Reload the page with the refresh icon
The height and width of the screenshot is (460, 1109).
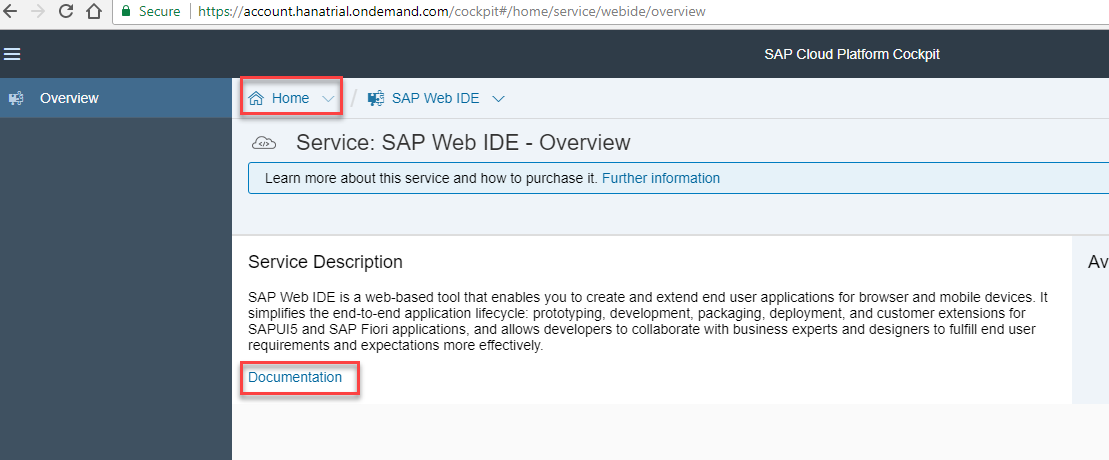[66, 11]
